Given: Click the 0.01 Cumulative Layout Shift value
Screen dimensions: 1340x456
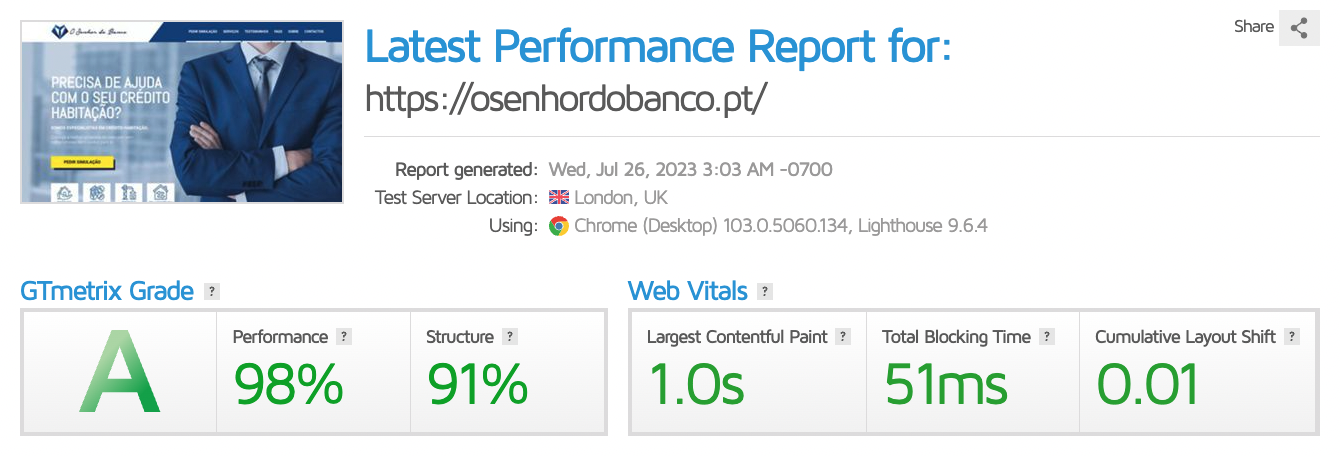Looking at the screenshot, I should (1147, 384).
